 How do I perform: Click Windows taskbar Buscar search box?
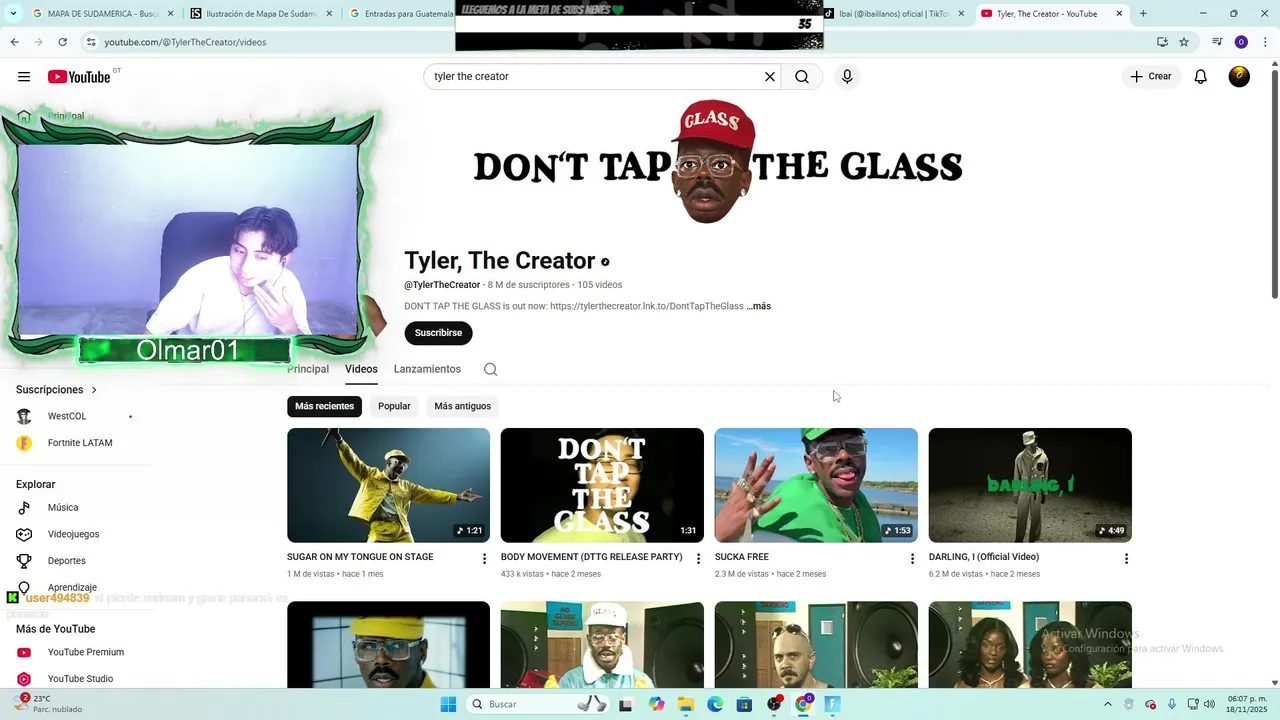tap(538, 704)
